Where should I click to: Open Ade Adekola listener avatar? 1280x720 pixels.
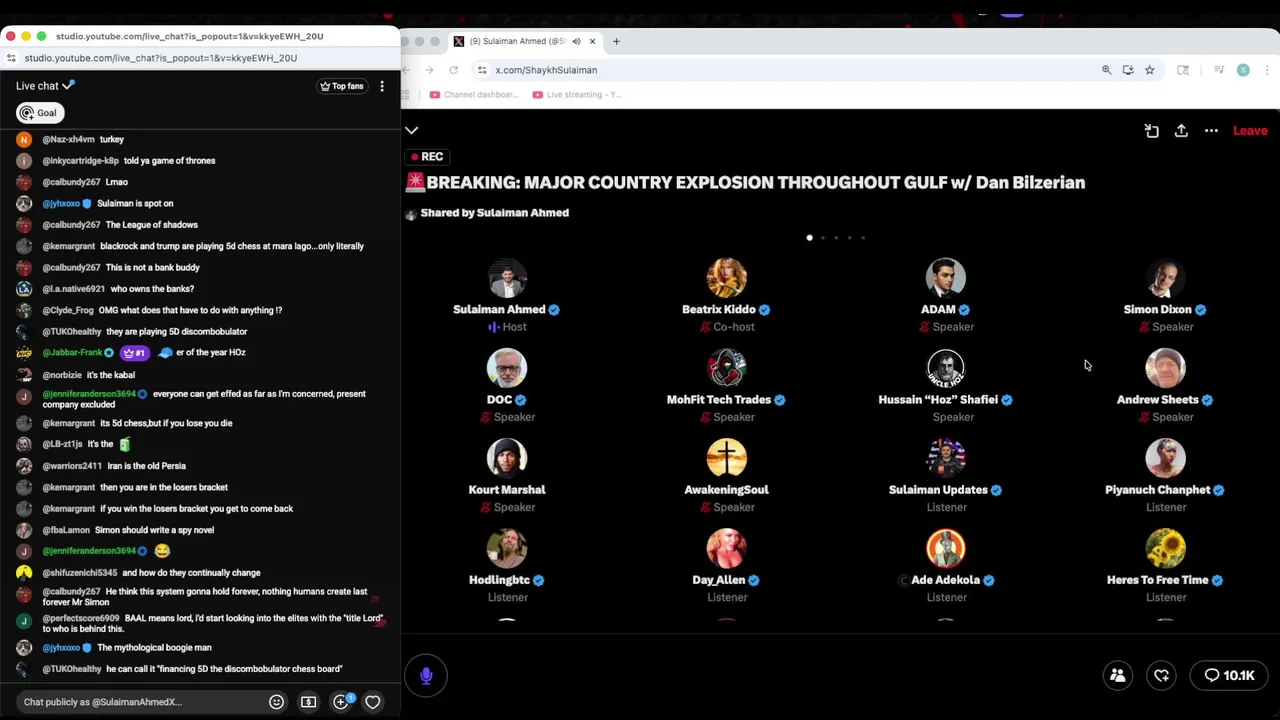pos(946,549)
